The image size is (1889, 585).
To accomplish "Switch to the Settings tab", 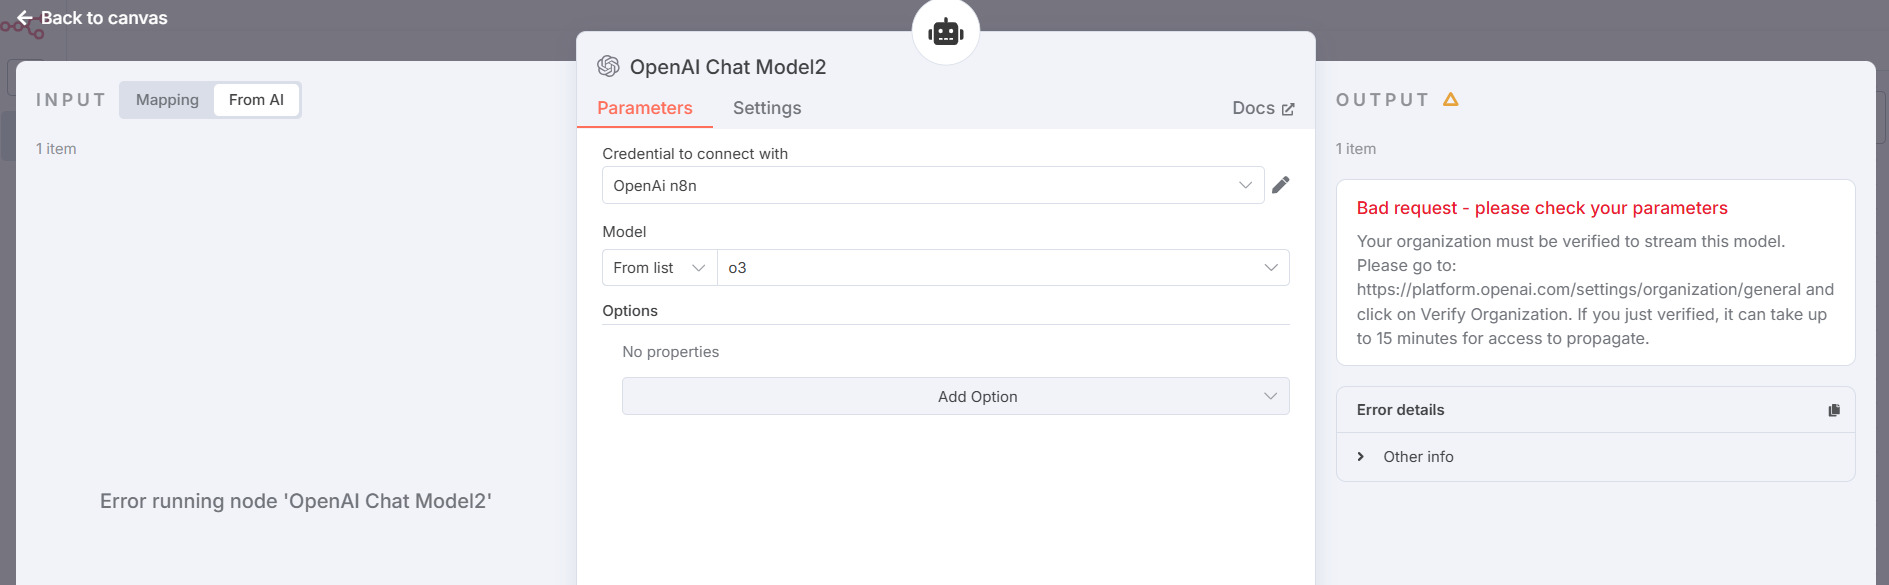I will [767, 108].
